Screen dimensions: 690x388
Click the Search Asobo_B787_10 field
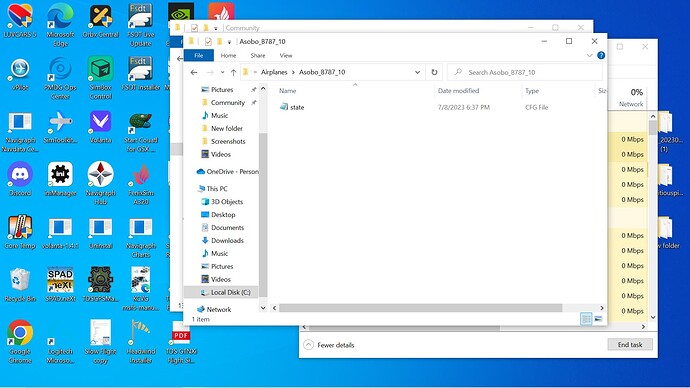click(525, 72)
